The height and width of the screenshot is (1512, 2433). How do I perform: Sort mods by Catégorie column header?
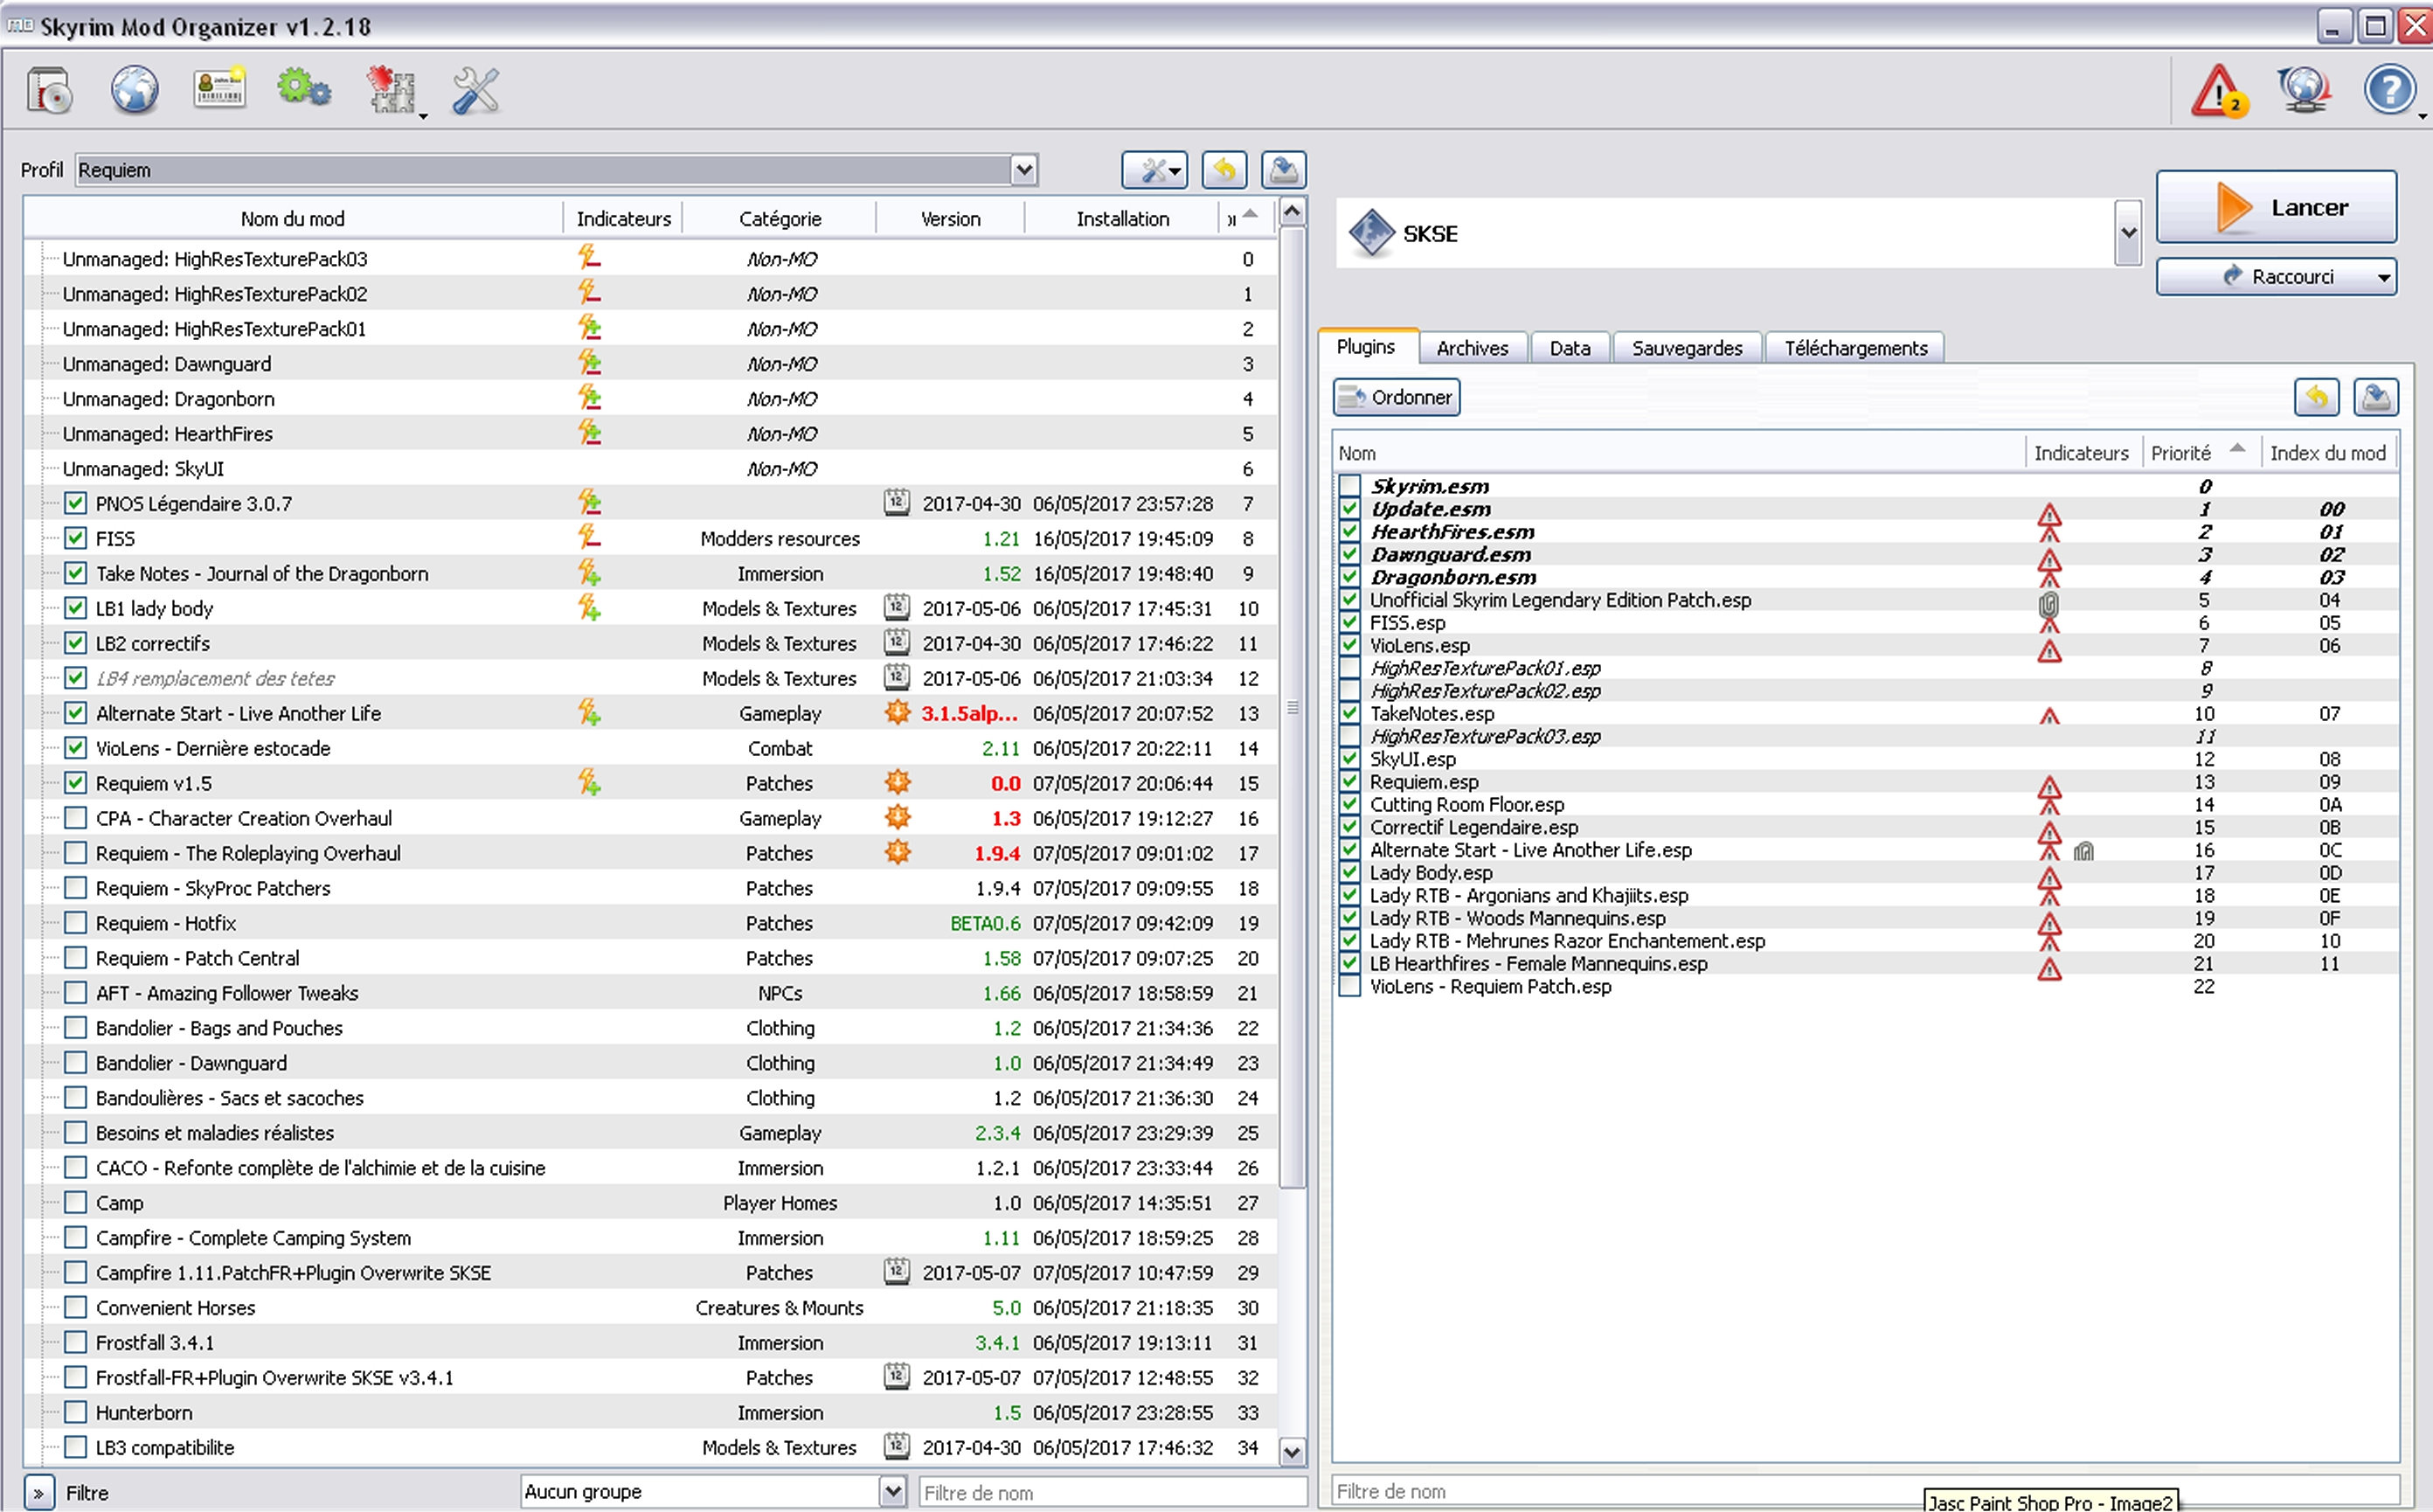coord(780,219)
